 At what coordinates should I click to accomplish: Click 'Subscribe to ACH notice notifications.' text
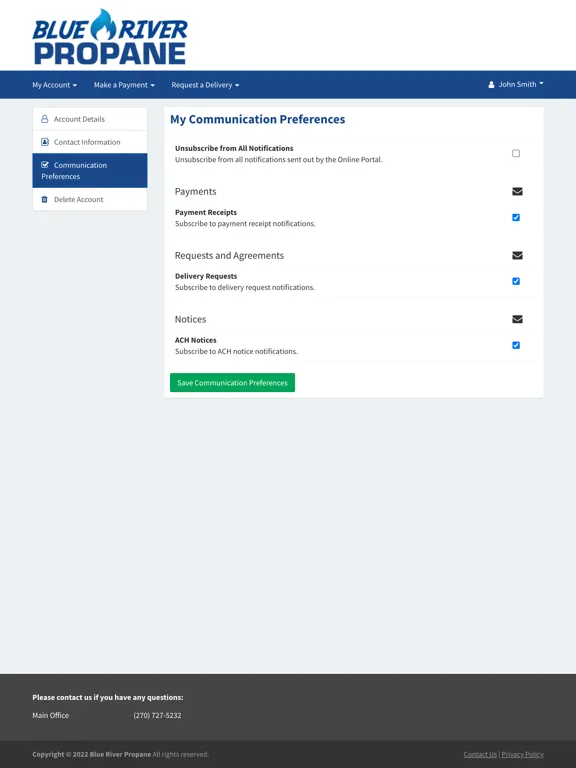pyautogui.click(x=236, y=351)
